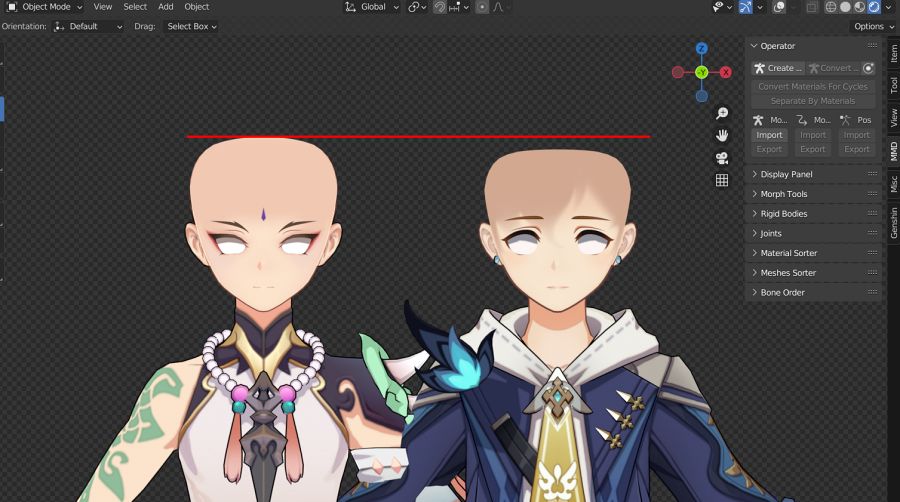Switch perspective/orthographic with the grid icon
Viewport: 900px width, 502px height.
[x=722, y=180]
